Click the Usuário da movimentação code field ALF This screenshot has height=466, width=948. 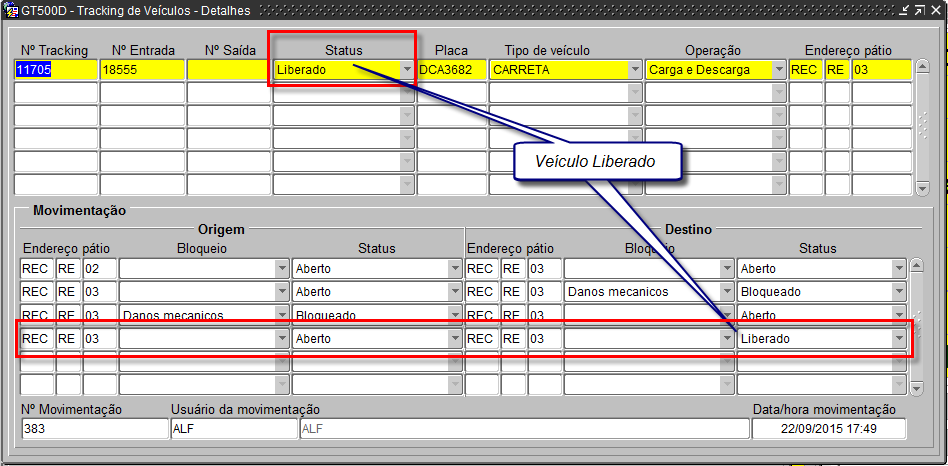tap(234, 429)
